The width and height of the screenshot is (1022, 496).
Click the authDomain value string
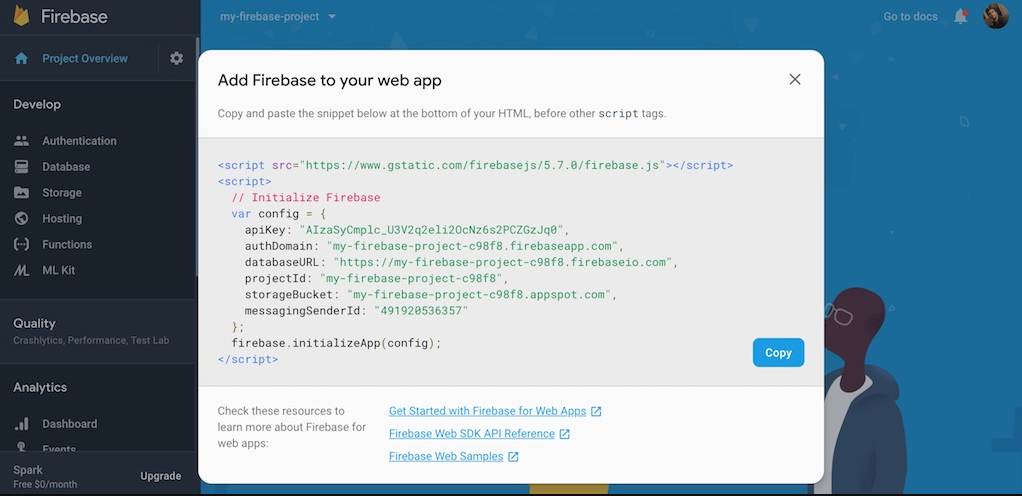[472, 246]
